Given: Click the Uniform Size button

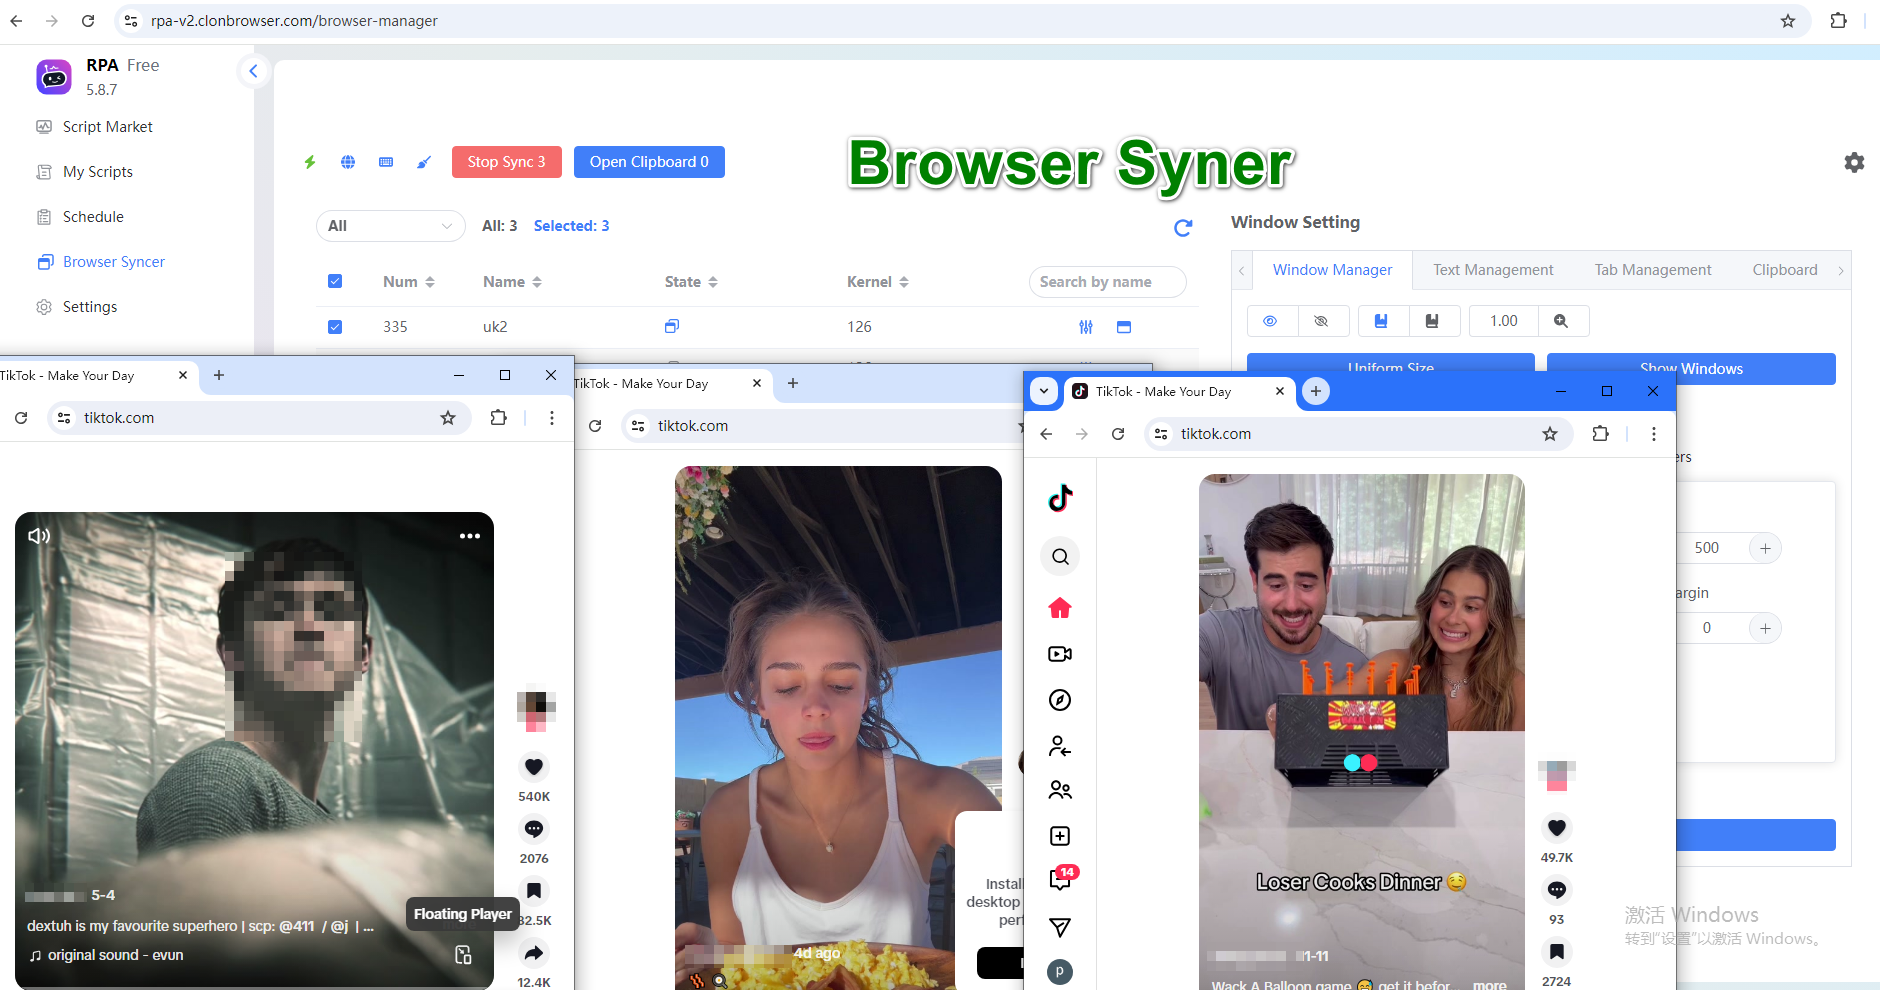Looking at the screenshot, I should [1390, 363].
